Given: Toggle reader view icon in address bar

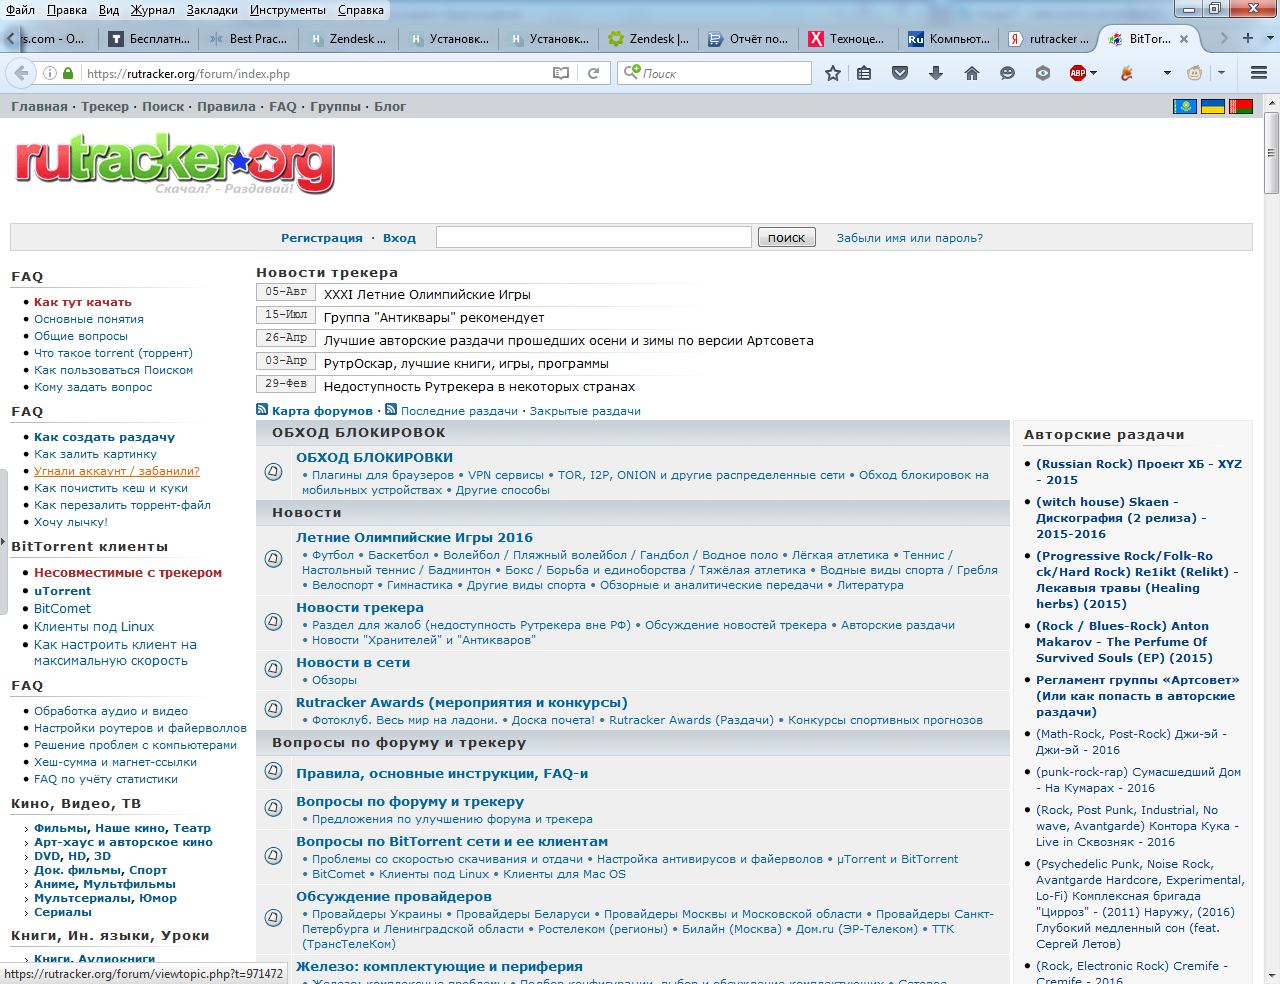Looking at the screenshot, I should pos(561,73).
